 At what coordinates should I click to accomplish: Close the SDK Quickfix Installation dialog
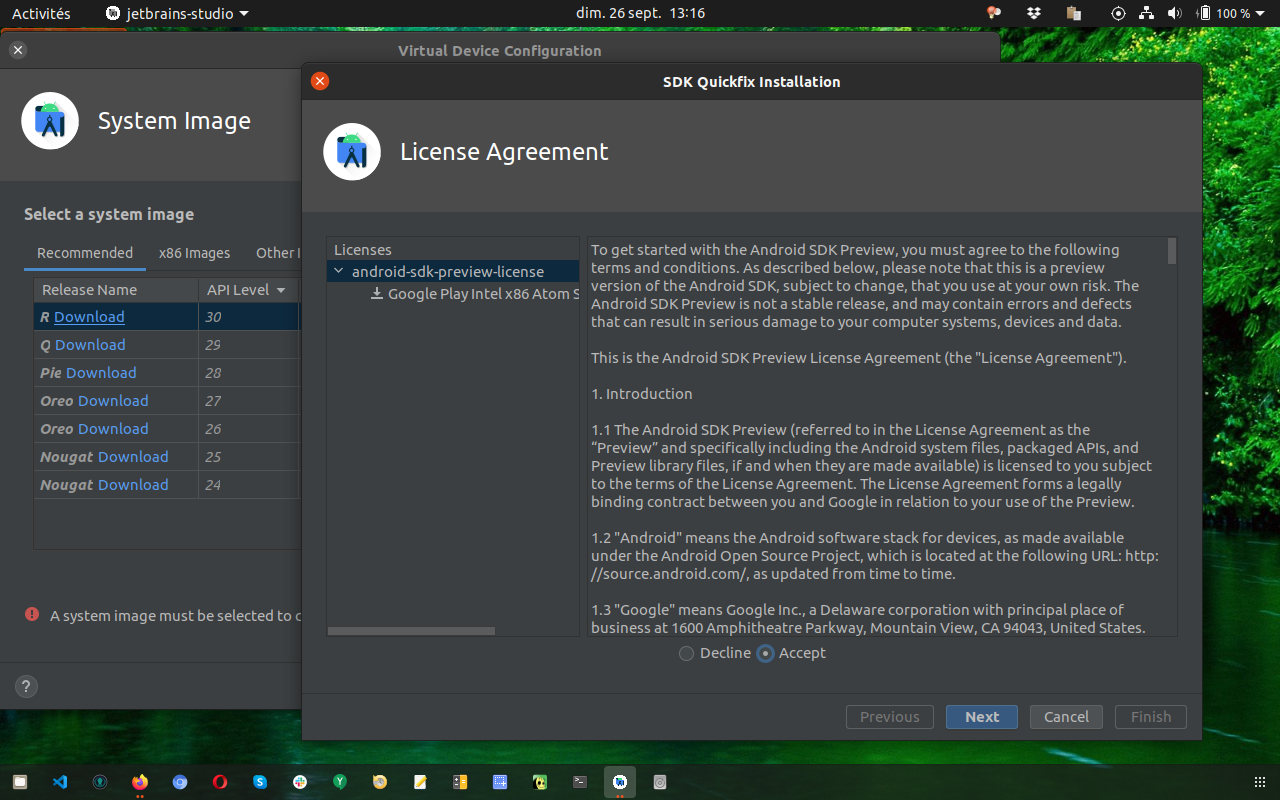pos(320,81)
